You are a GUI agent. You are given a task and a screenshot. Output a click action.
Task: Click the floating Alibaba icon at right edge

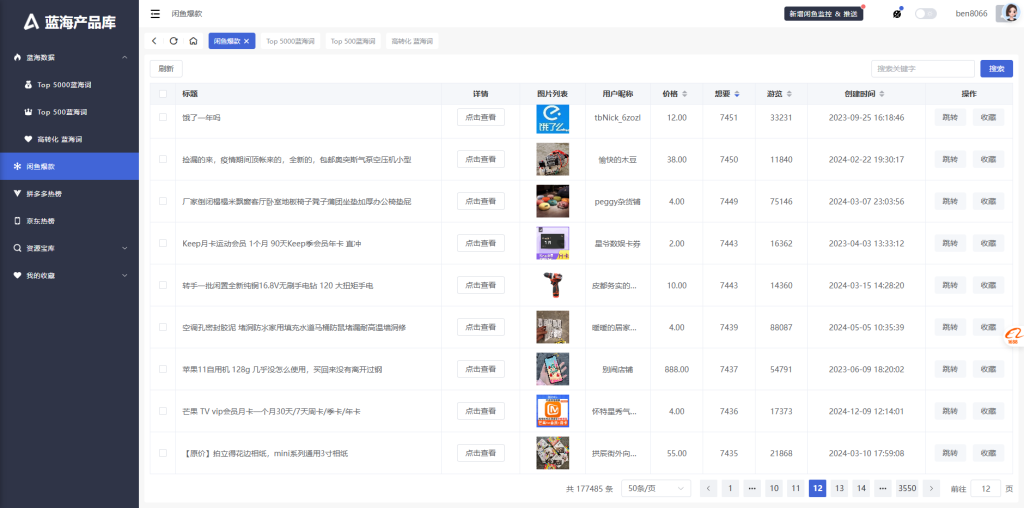[x=1011, y=337]
